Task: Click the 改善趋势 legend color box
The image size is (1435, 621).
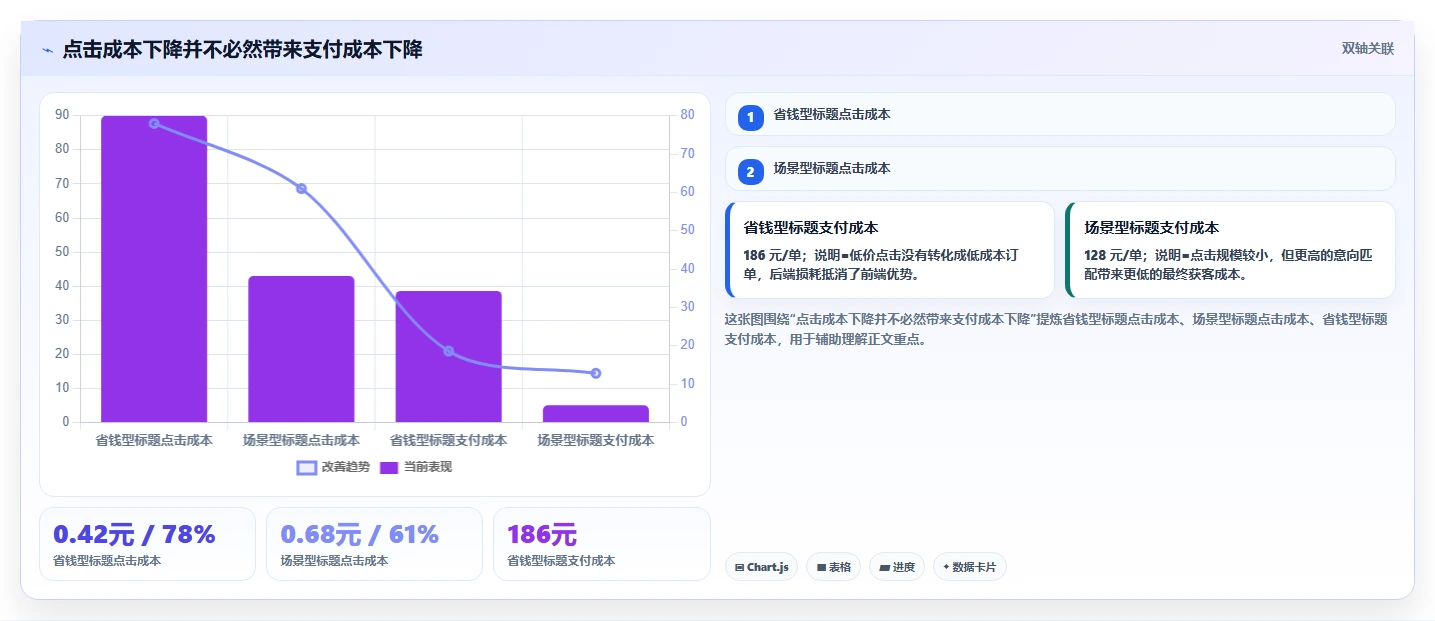Action: click(x=306, y=468)
